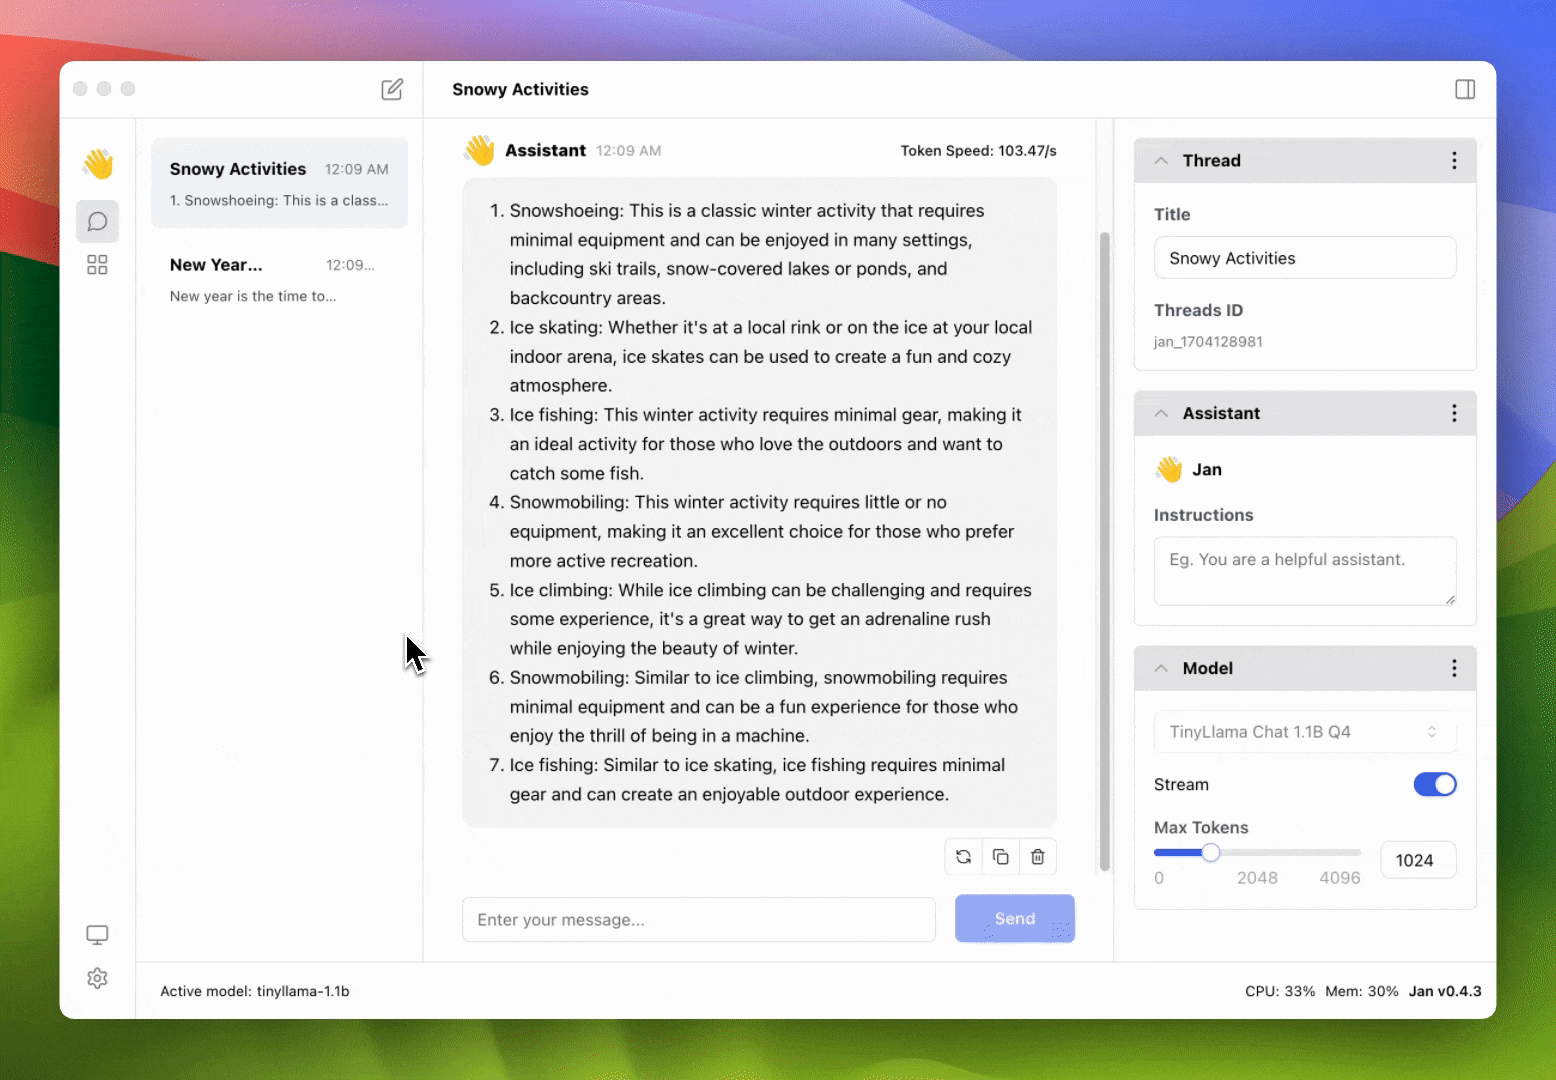
Task: Copy the assistant message
Action: coord(1000,857)
